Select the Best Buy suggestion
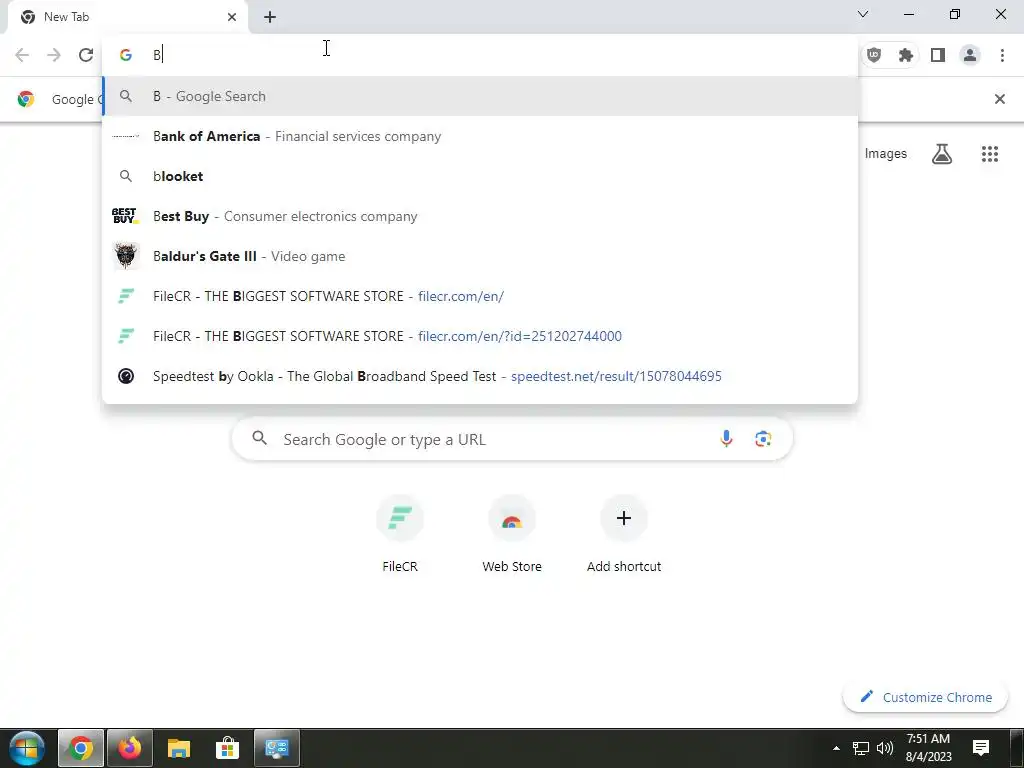This screenshot has height=768, width=1024. (x=481, y=216)
